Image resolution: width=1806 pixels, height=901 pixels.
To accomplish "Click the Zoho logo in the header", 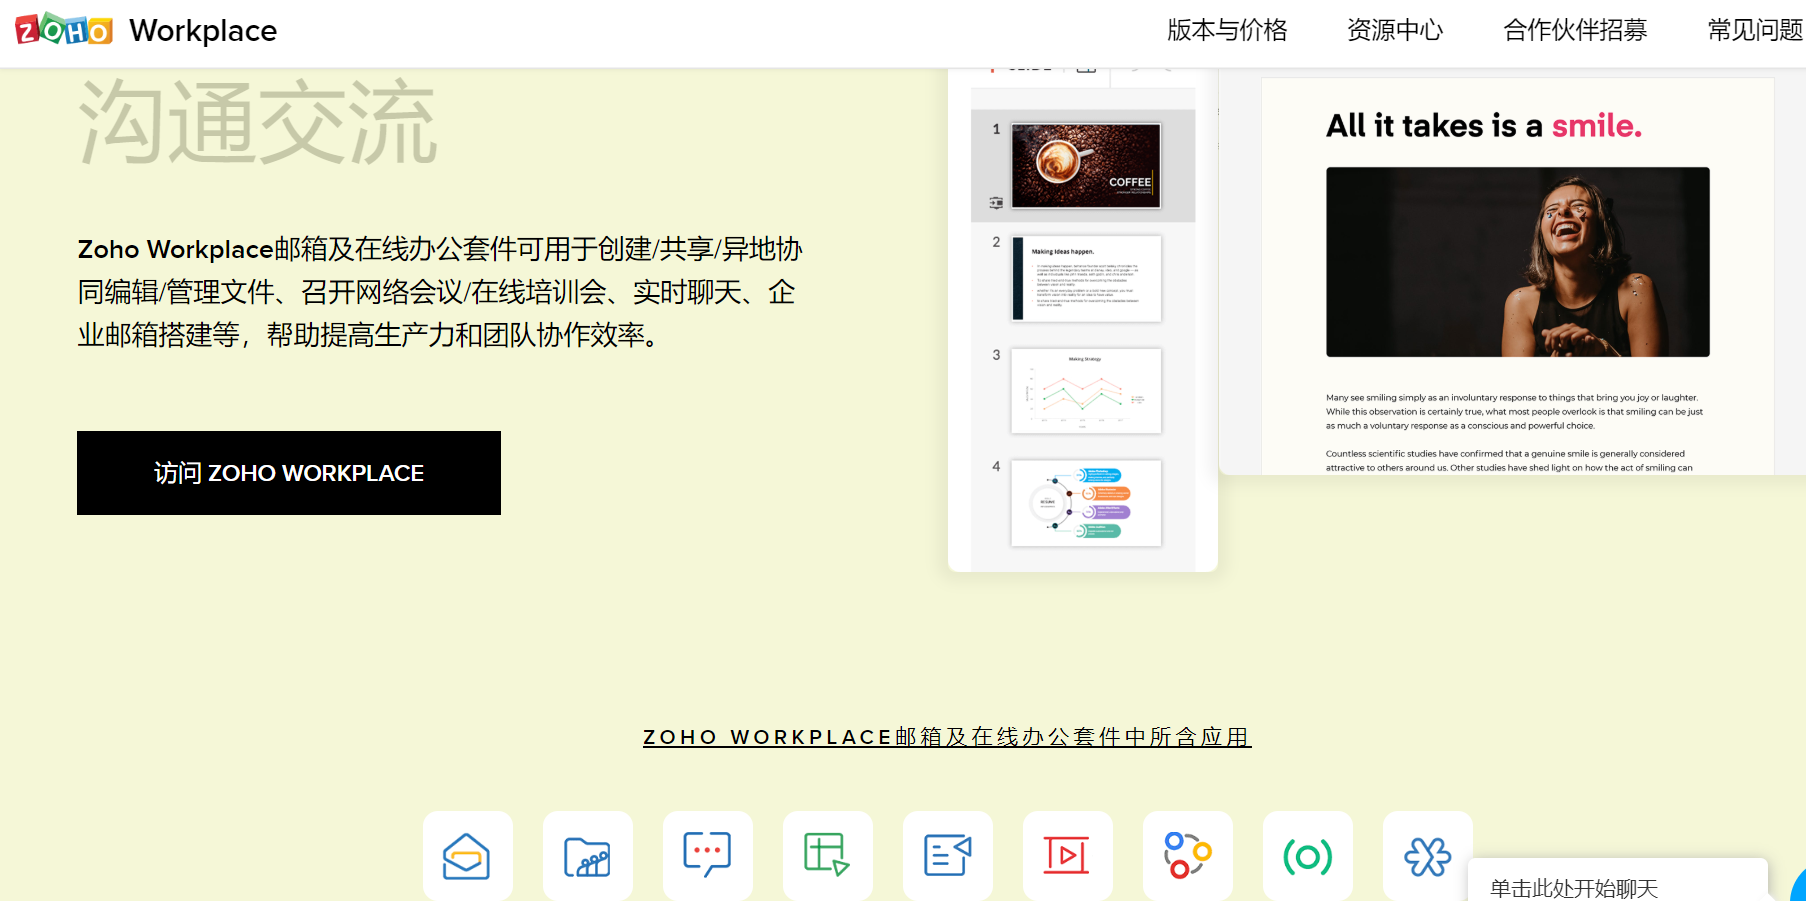I will pyautogui.click(x=64, y=30).
